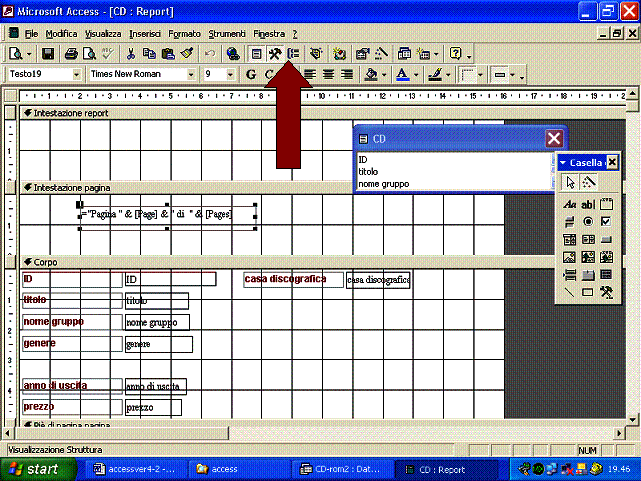This screenshot has width=641, height=481.
Task: Switch to accessver4-2 taskbar button
Action: coord(136,469)
